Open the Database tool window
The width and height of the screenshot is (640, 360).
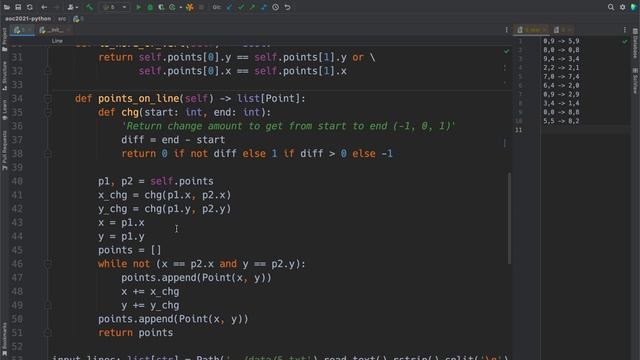[x=635, y=44]
